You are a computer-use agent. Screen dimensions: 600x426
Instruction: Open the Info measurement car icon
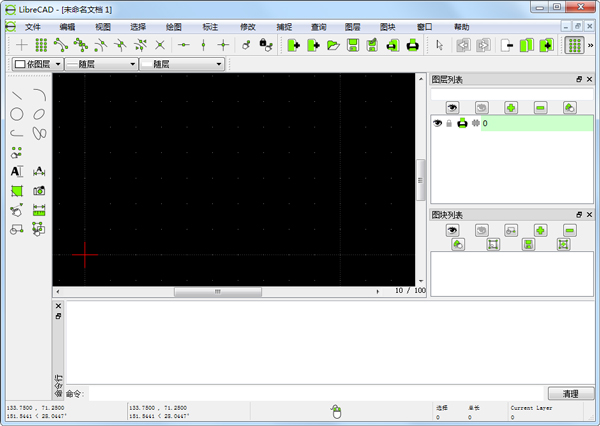[16, 229]
